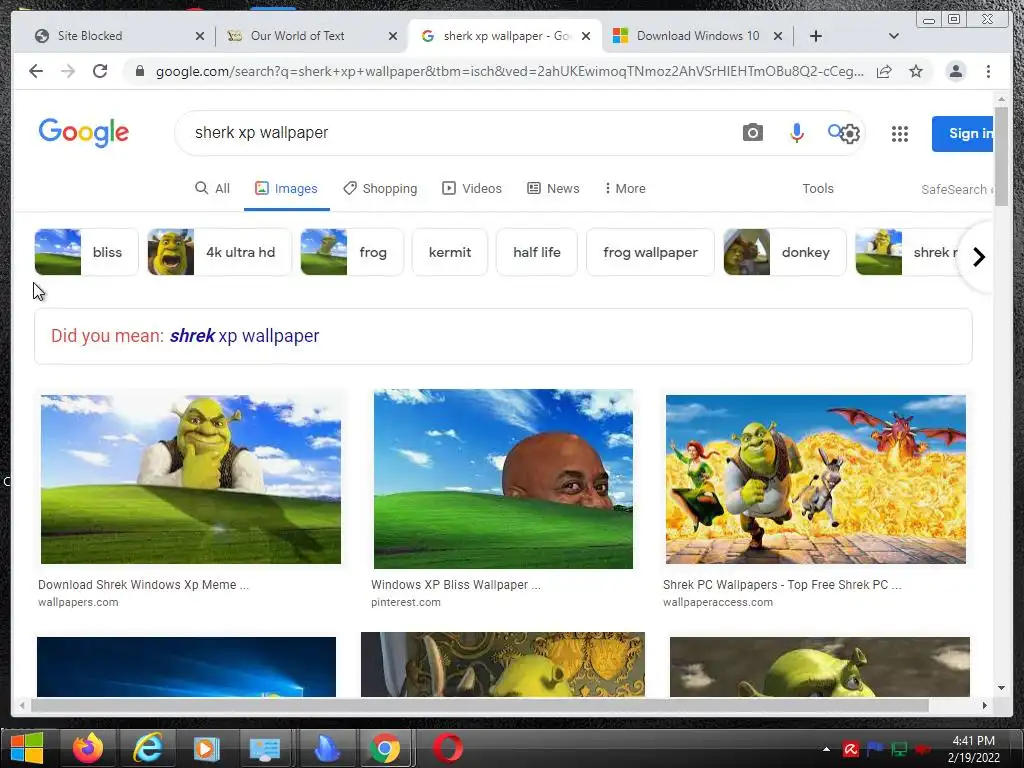The height and width of the screenshot is (768, 1024).
Task: Click the Sign in button
Action: pyautogui.click(x=963, y=134)
